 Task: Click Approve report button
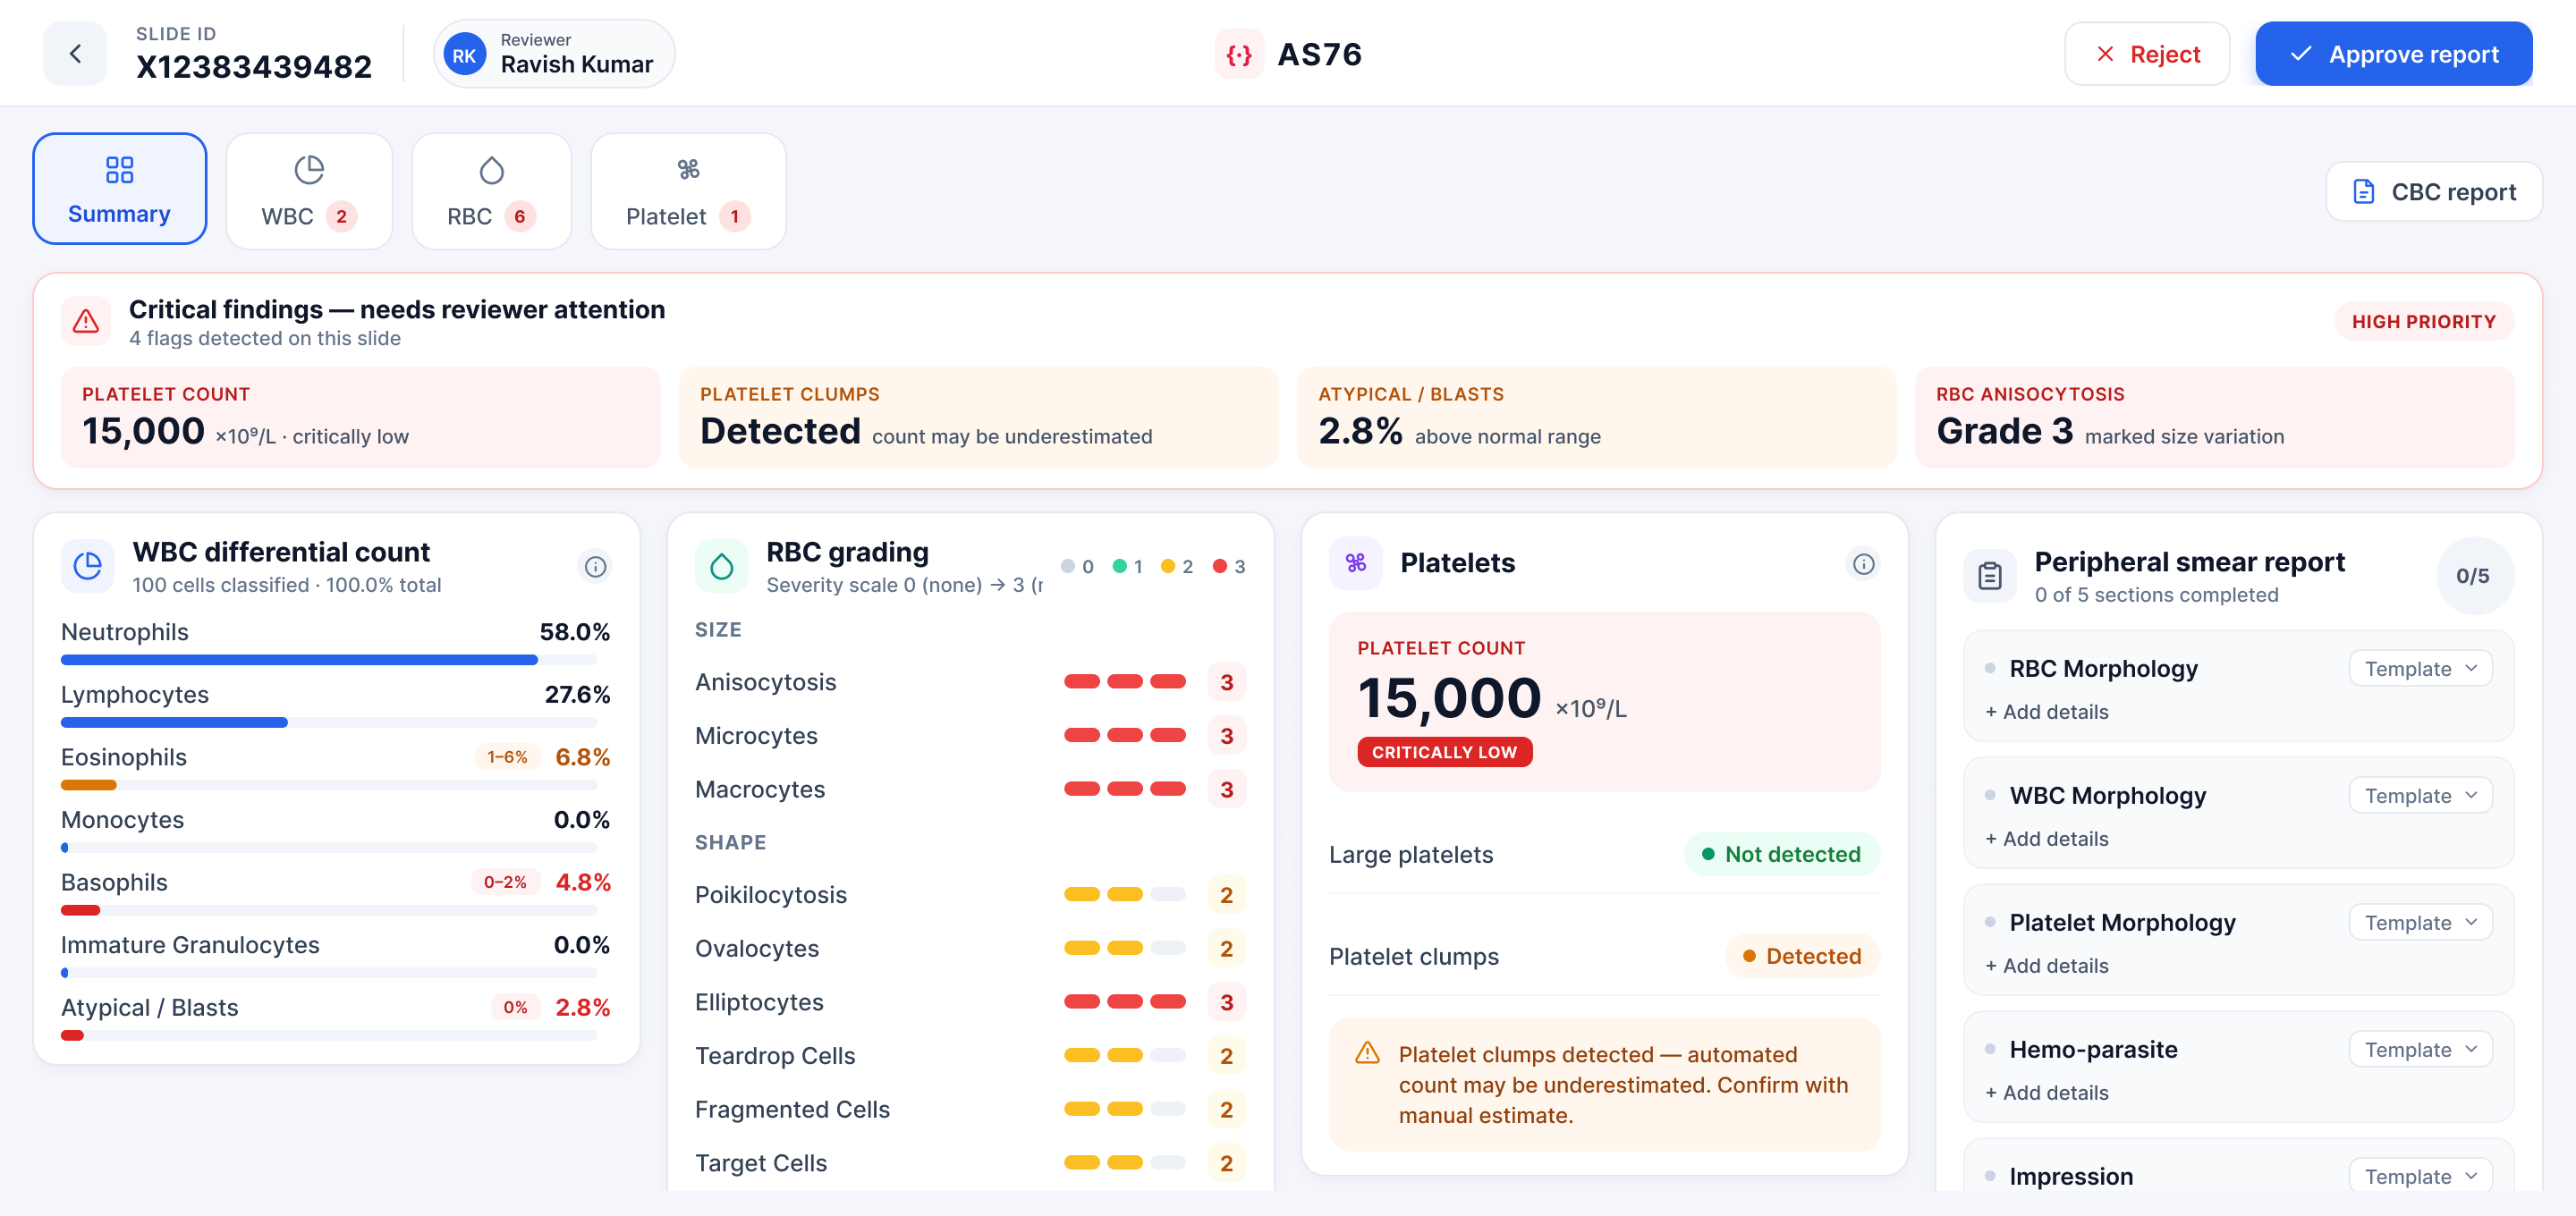[x=2393, y=54]
